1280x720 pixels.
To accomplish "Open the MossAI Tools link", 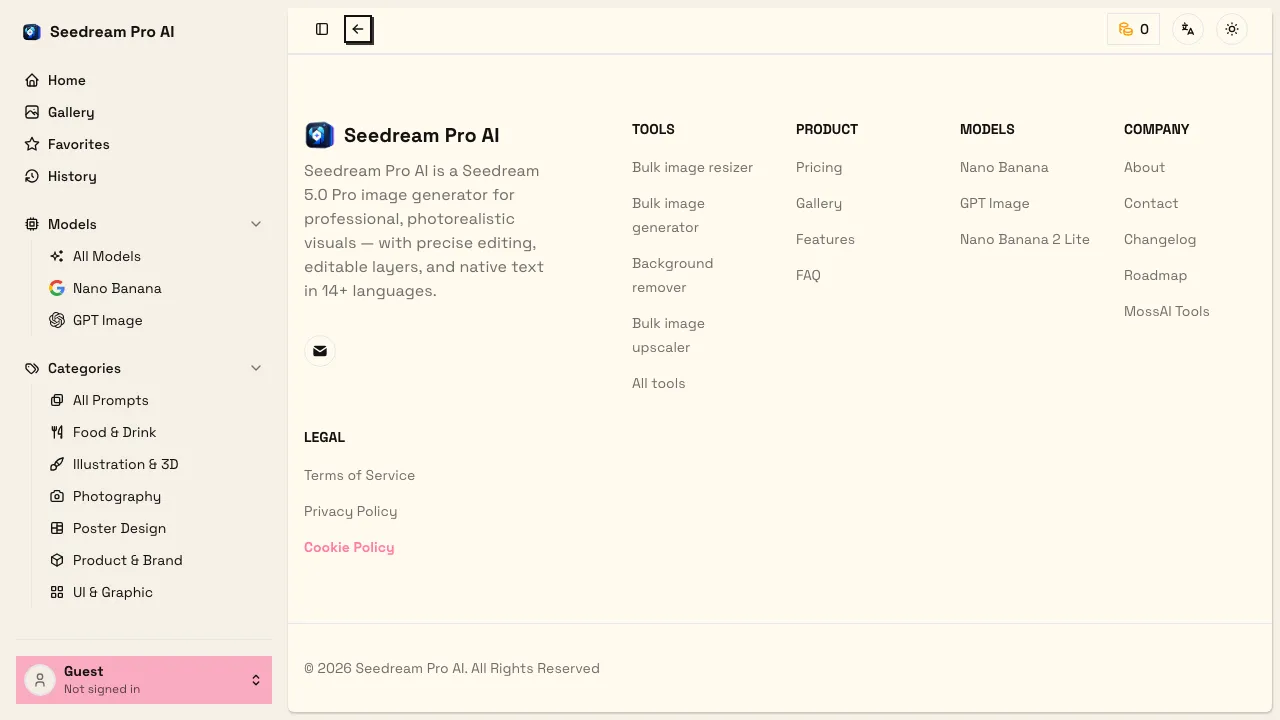I will pos(1167,311).
